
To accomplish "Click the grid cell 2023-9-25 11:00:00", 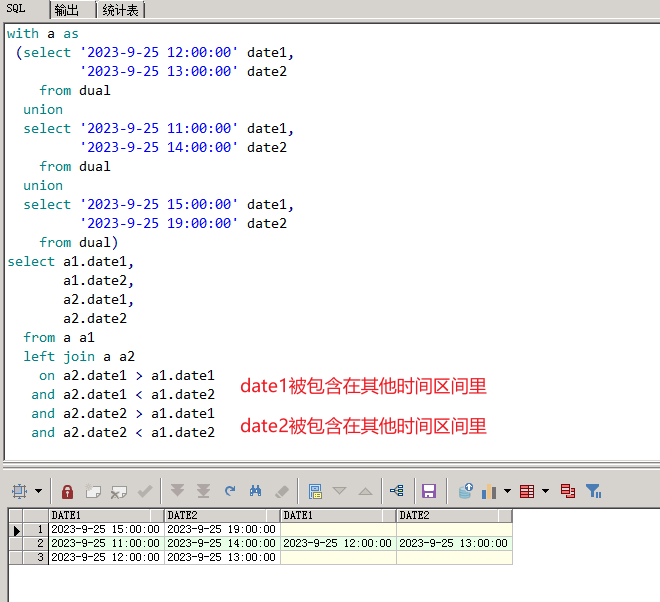I will tap(106, 543).
